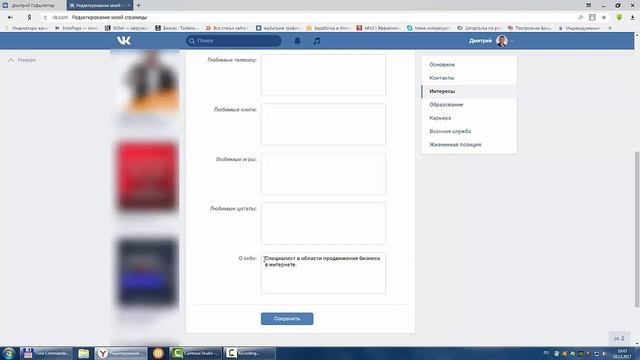This screenshot has height=360, width=640.
Task: Select Интересы section
Action: (x=469, y=91)
